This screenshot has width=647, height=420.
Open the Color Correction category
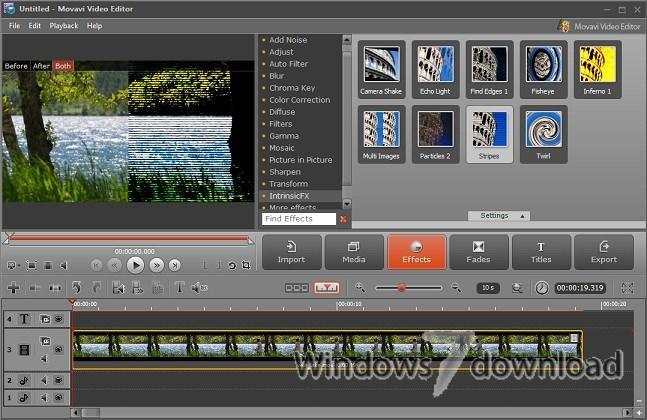click(x=300, y=100)
